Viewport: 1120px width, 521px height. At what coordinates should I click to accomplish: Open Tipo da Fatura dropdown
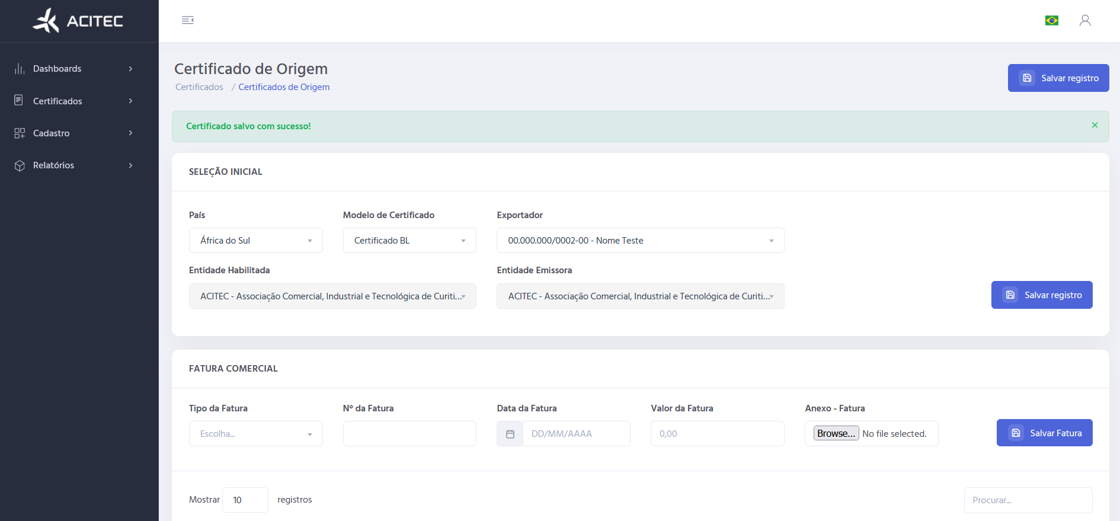[255, 434]
